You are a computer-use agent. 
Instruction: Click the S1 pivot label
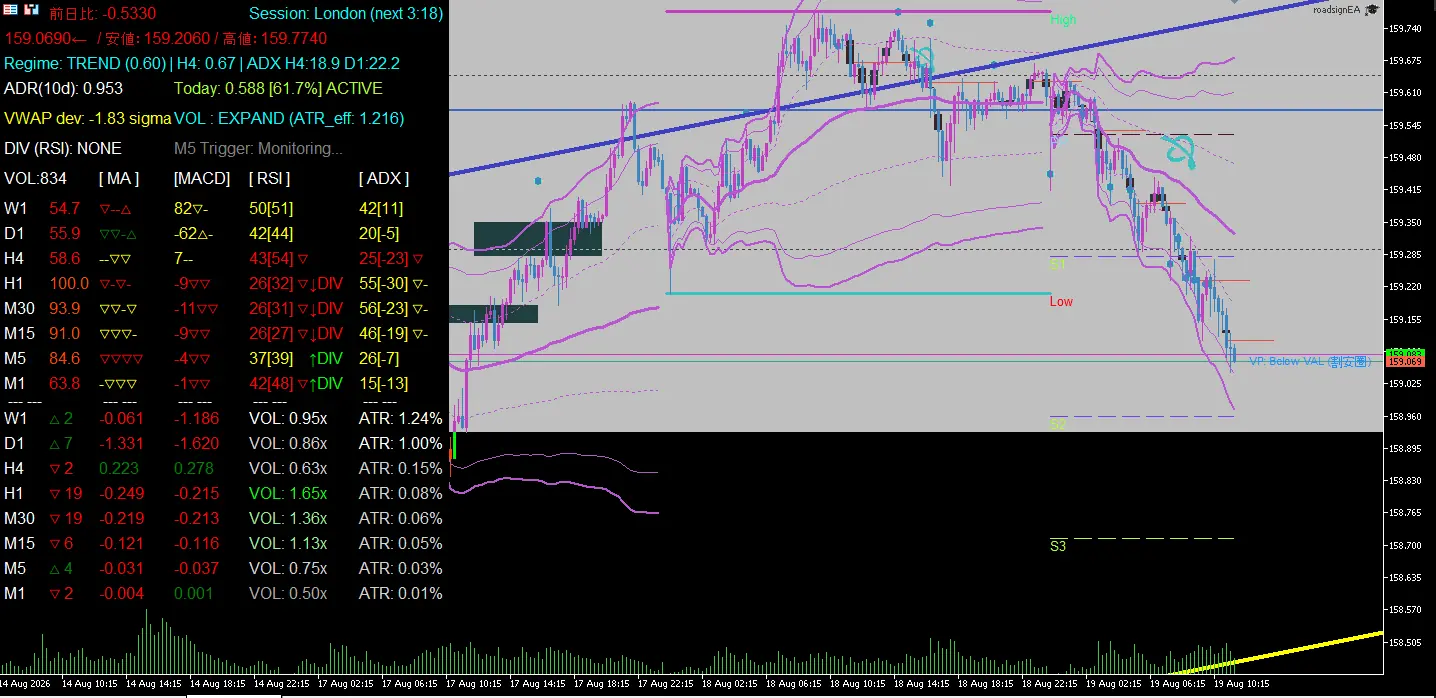pos(1057,265)
